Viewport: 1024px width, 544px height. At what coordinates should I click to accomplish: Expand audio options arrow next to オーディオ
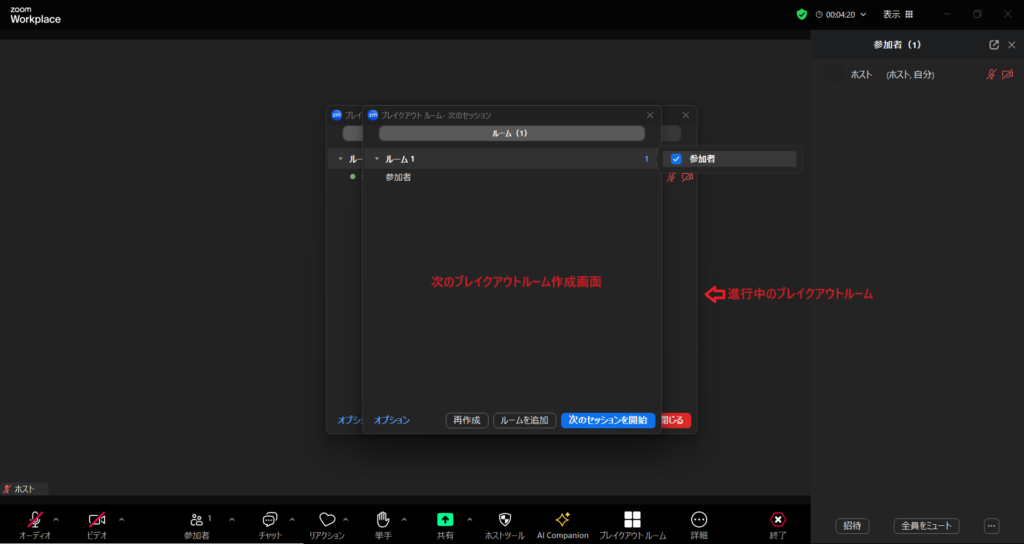[x=56, y=519]
